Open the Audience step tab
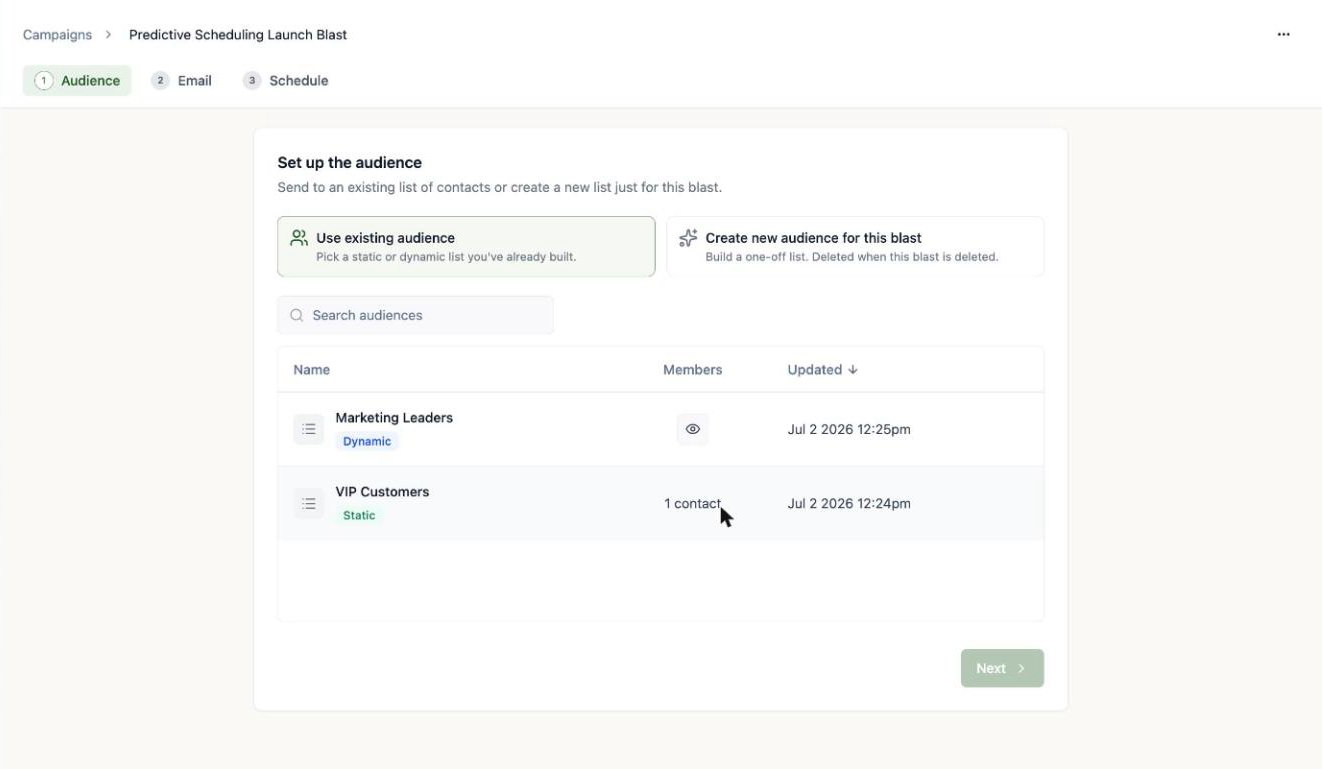1322x769 pixels. (x=77, y=81)
